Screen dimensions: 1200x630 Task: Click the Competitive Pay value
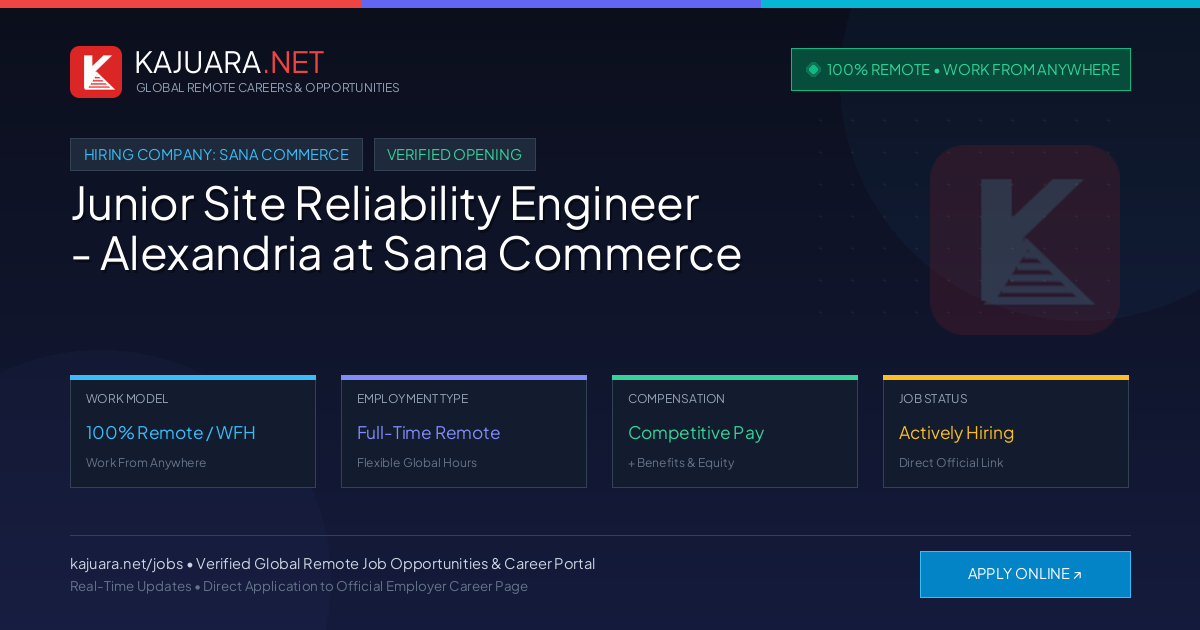[x=696, y=433]
